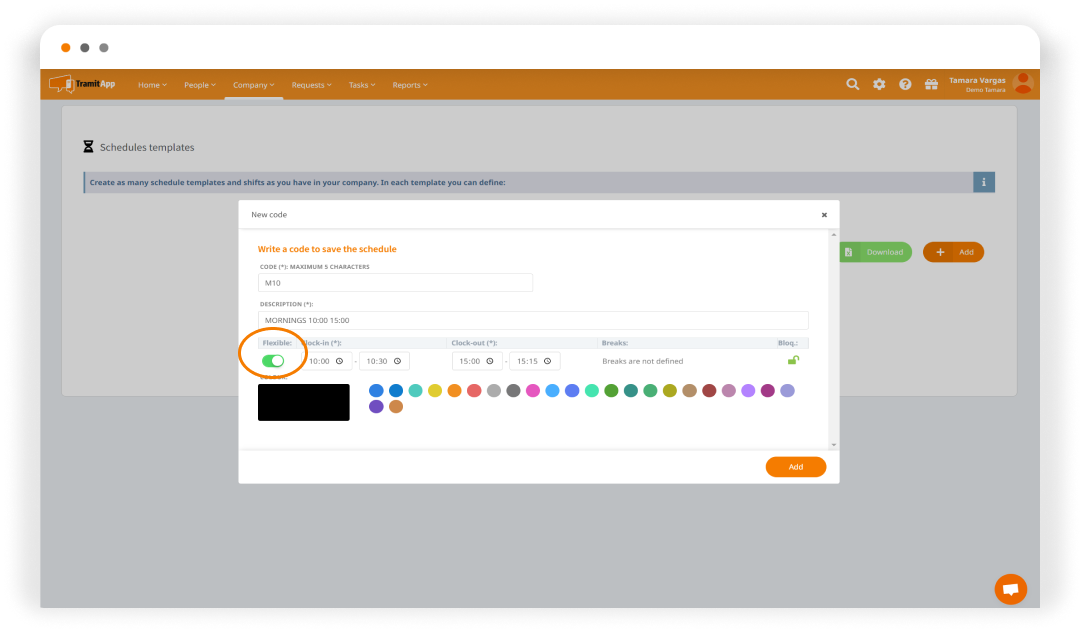Open settings gear icon in top bar
Screen dimensions: 1083x633
pos(879,85)
